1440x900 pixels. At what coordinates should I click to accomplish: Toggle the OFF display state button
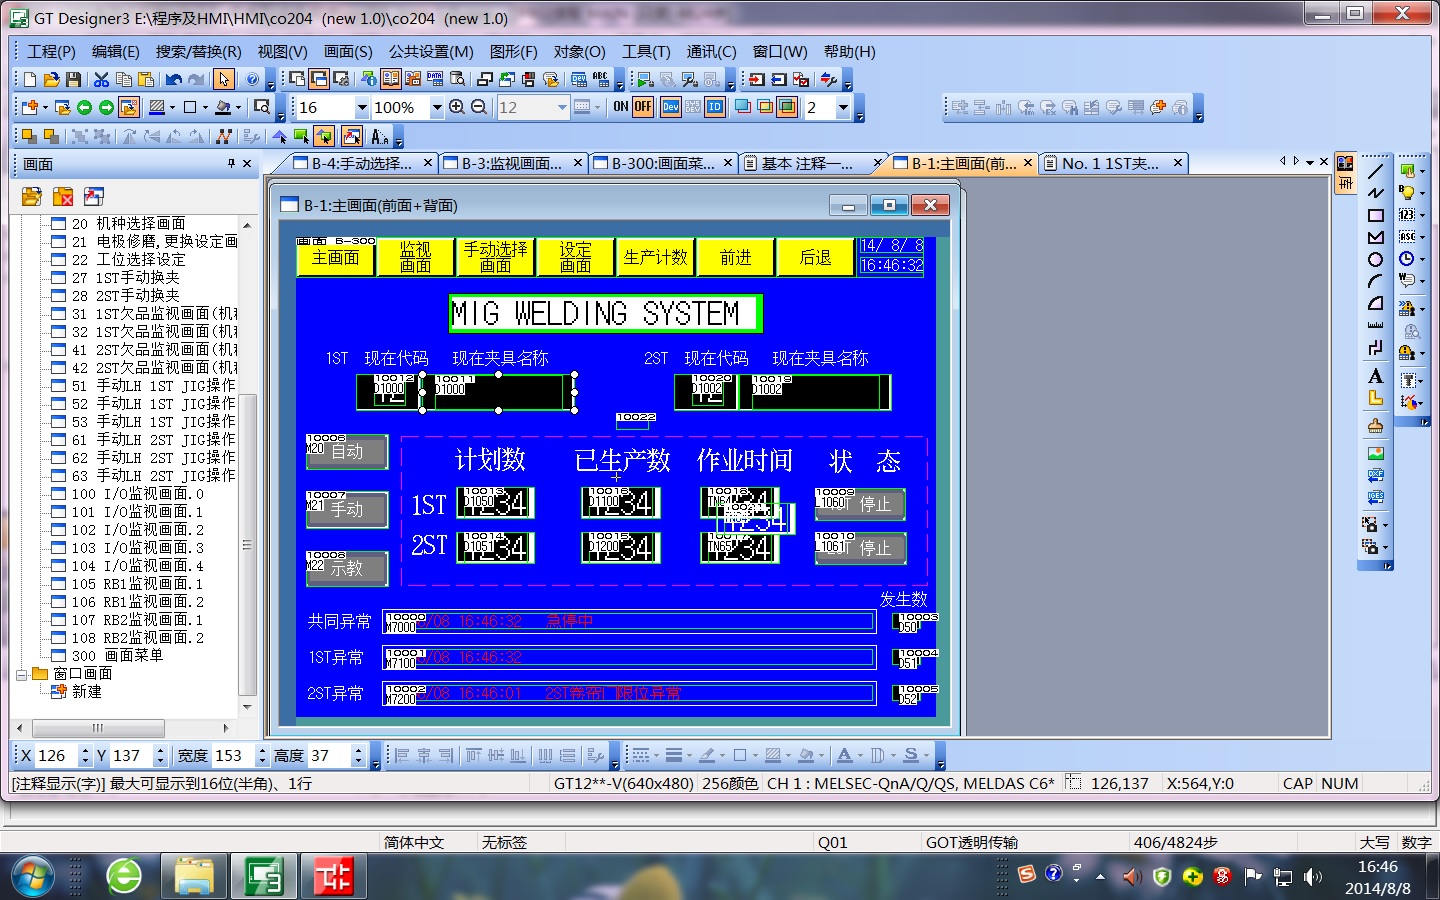tap(643, 107)
